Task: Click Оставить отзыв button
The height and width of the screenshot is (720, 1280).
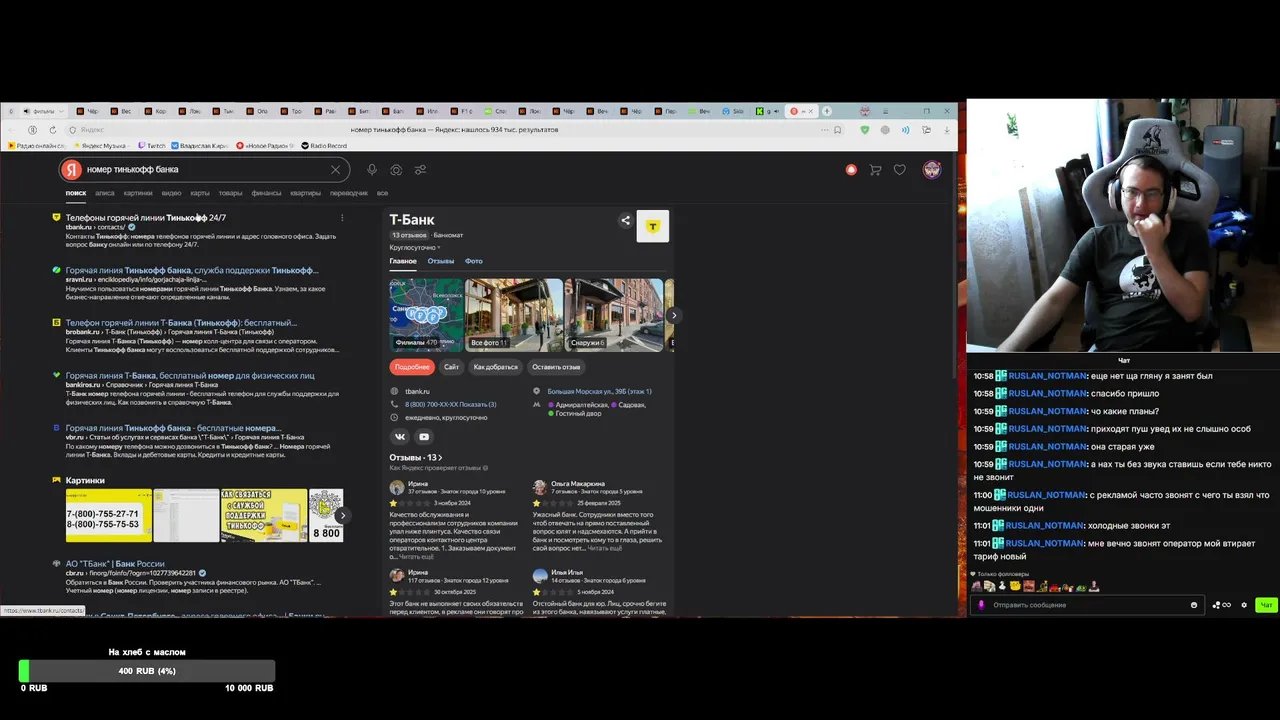Action: 556,367
